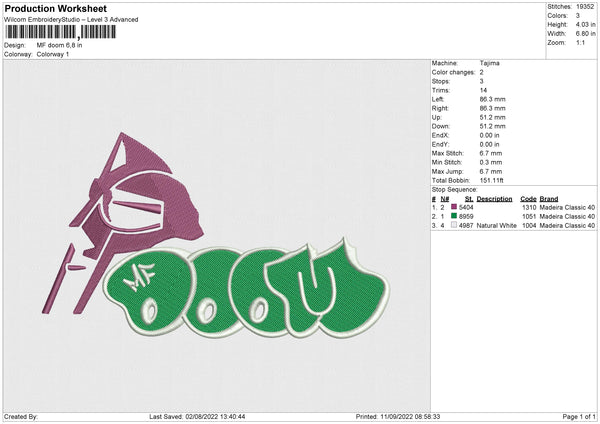Click the Width value '6.80 in'
Screen dimensions: 600x424
[x=585, y=34]
